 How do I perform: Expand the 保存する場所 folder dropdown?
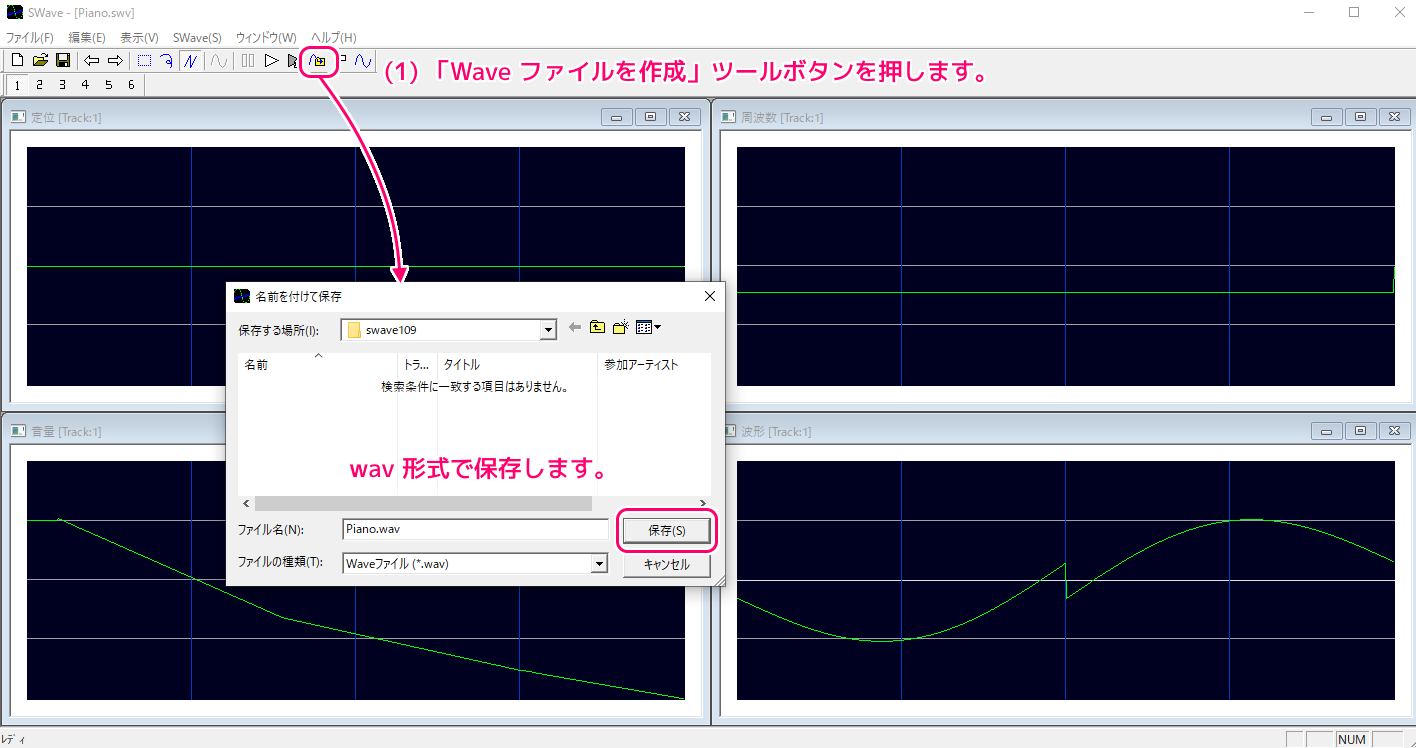point(547,329)
